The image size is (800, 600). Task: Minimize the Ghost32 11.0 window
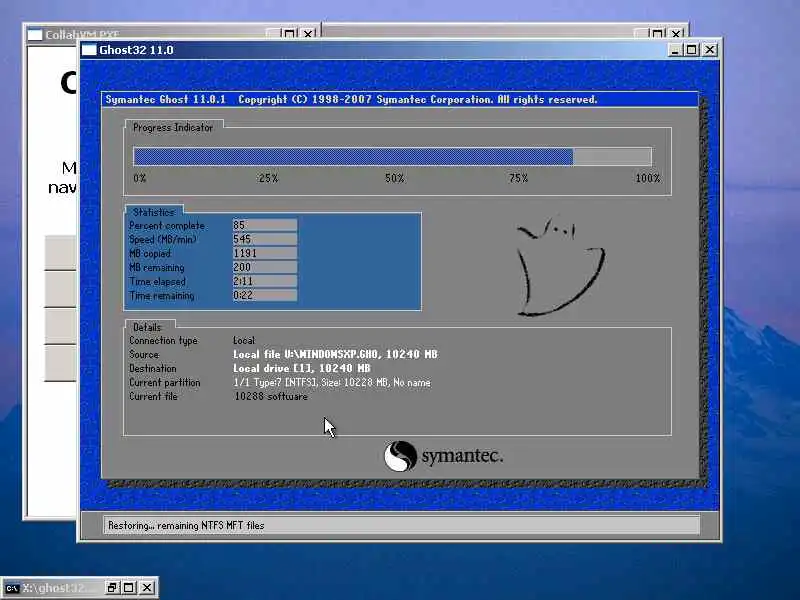coord(674,50)
